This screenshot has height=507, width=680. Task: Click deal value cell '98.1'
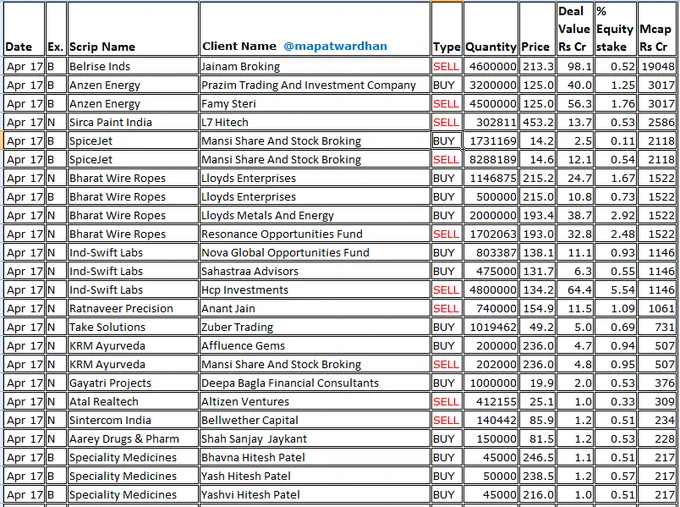(x=575, y=66)
